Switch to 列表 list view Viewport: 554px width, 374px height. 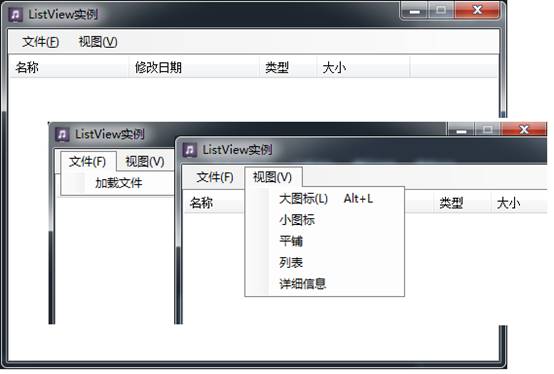(291, 262)
